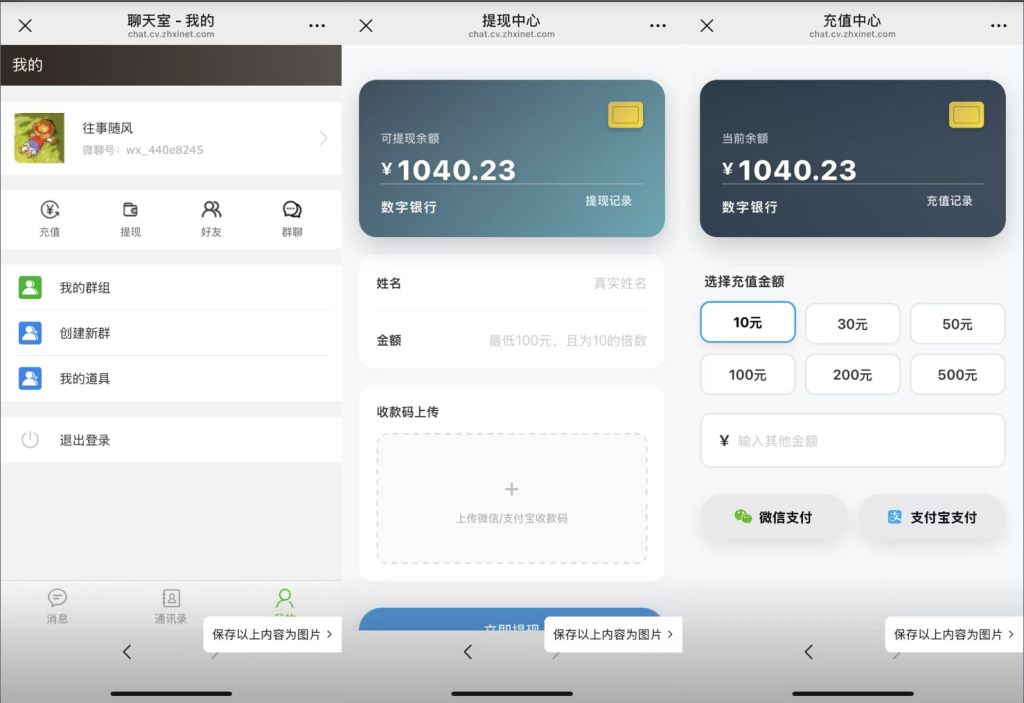1024x703 pixels.
Task: Click the 输入其他金额 input field
Action: pyautogui.click(x=852, y=441)
